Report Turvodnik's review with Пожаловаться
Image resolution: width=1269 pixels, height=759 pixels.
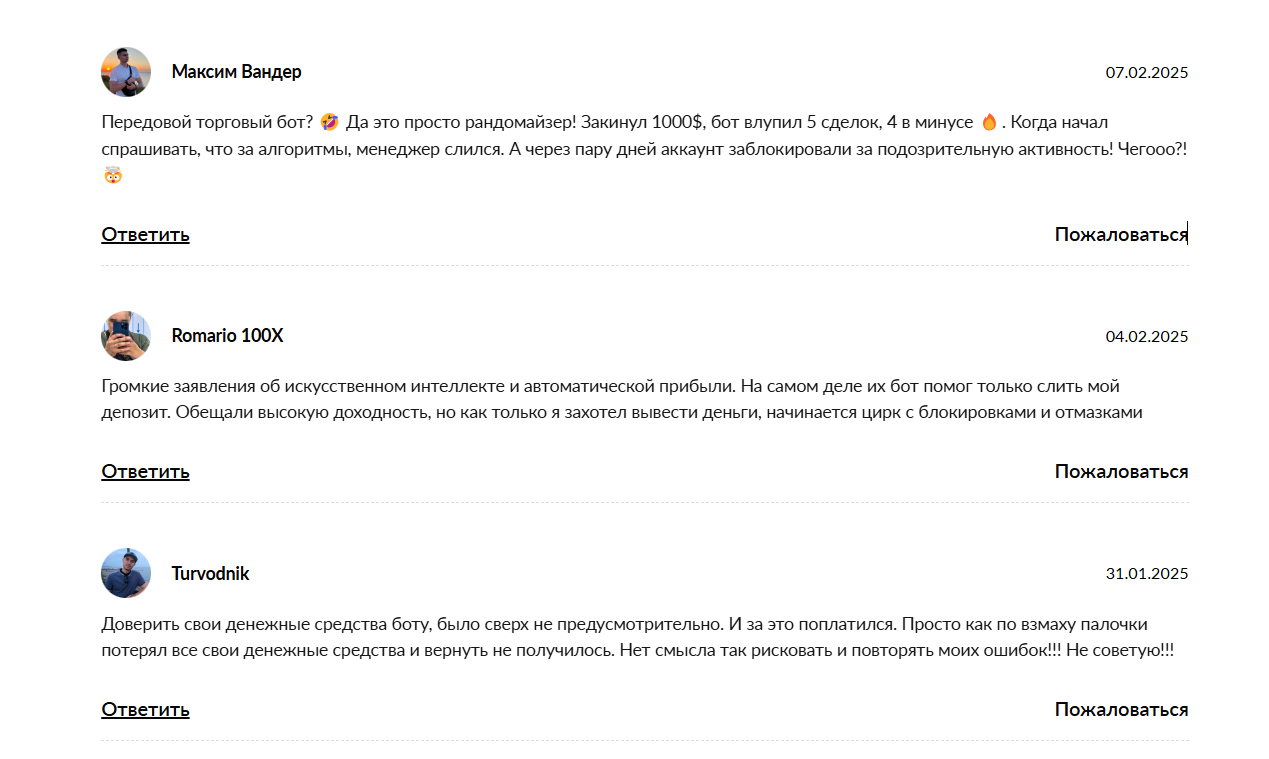1121,709
